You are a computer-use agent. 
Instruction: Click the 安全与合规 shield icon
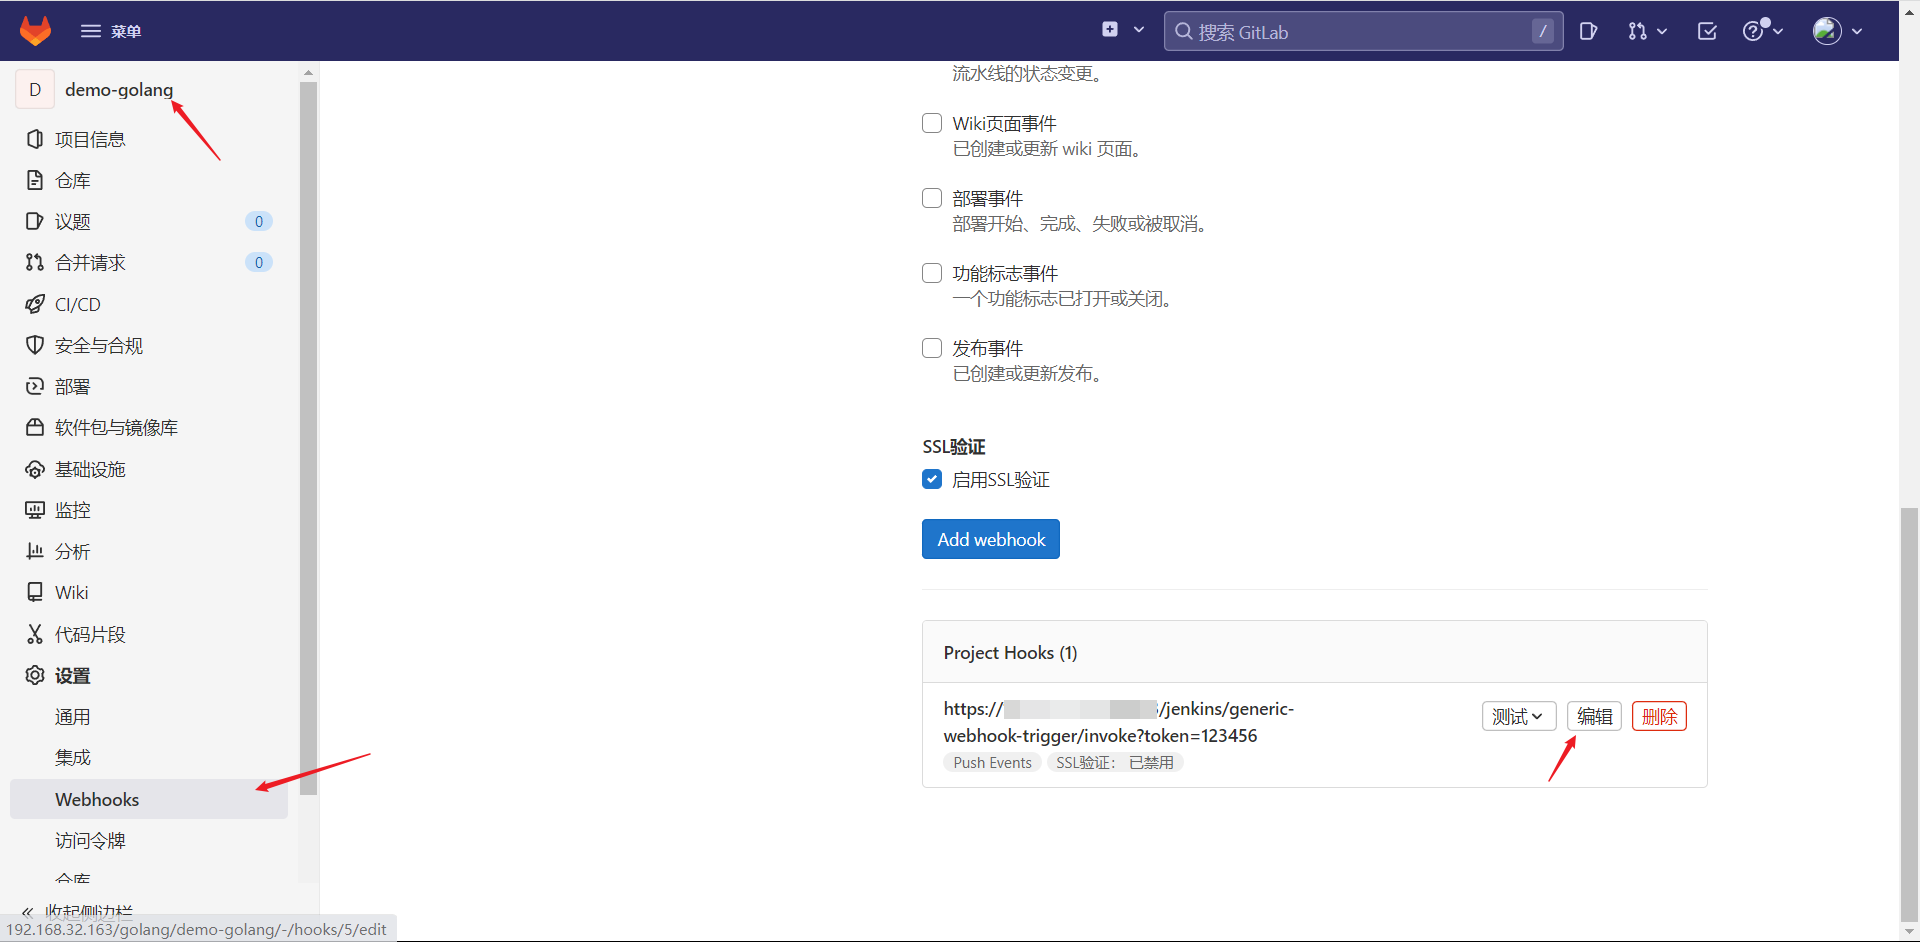35,345
